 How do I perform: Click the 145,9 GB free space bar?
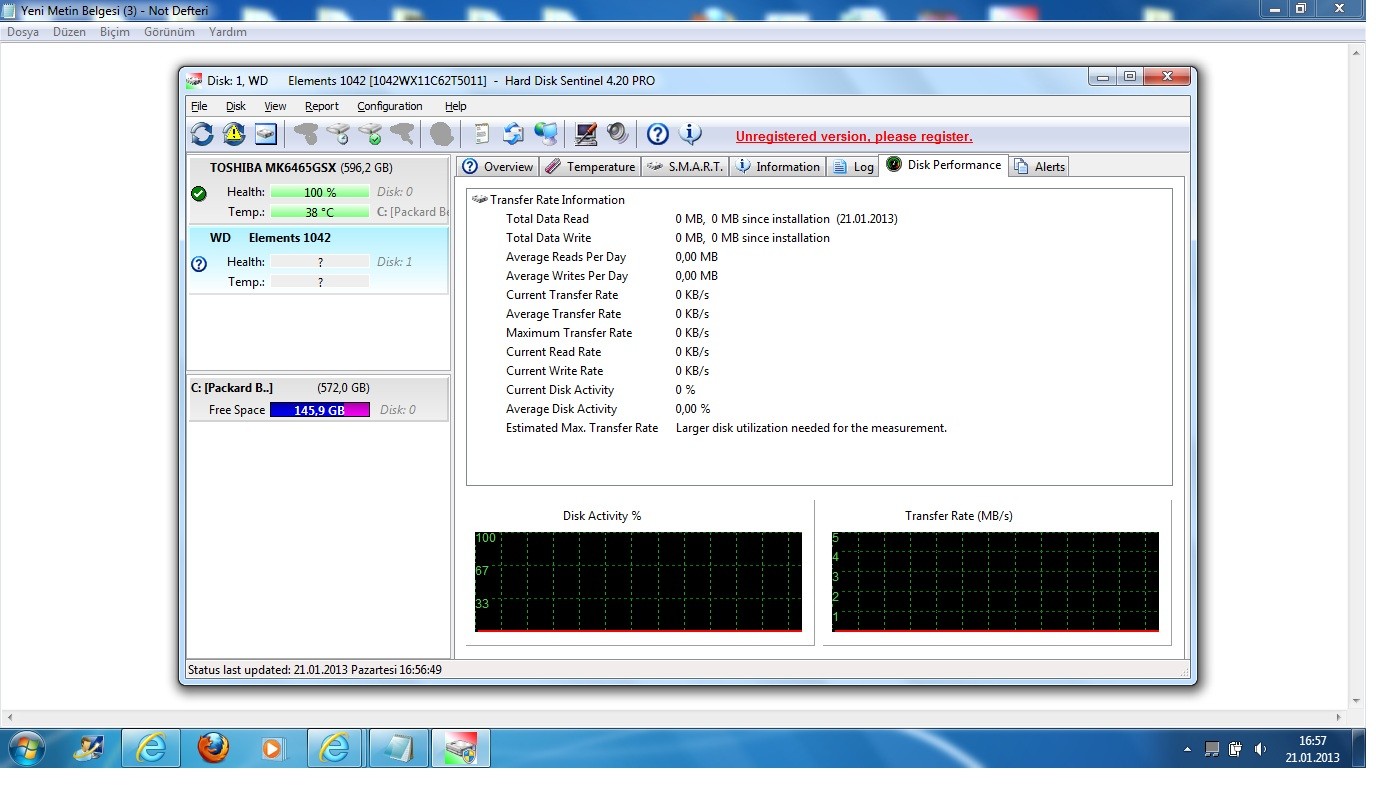(x=320, y=410)
